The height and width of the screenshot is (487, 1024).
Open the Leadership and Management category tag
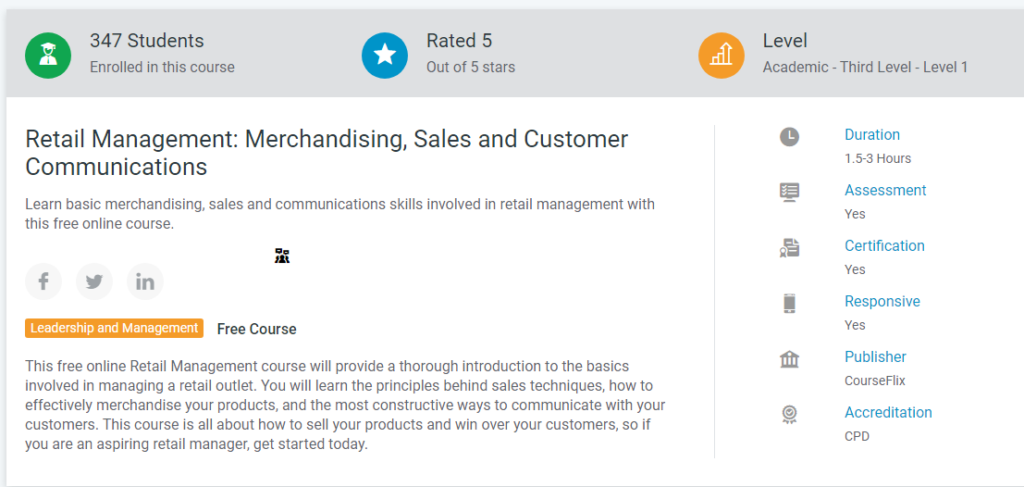pos(114,328)
